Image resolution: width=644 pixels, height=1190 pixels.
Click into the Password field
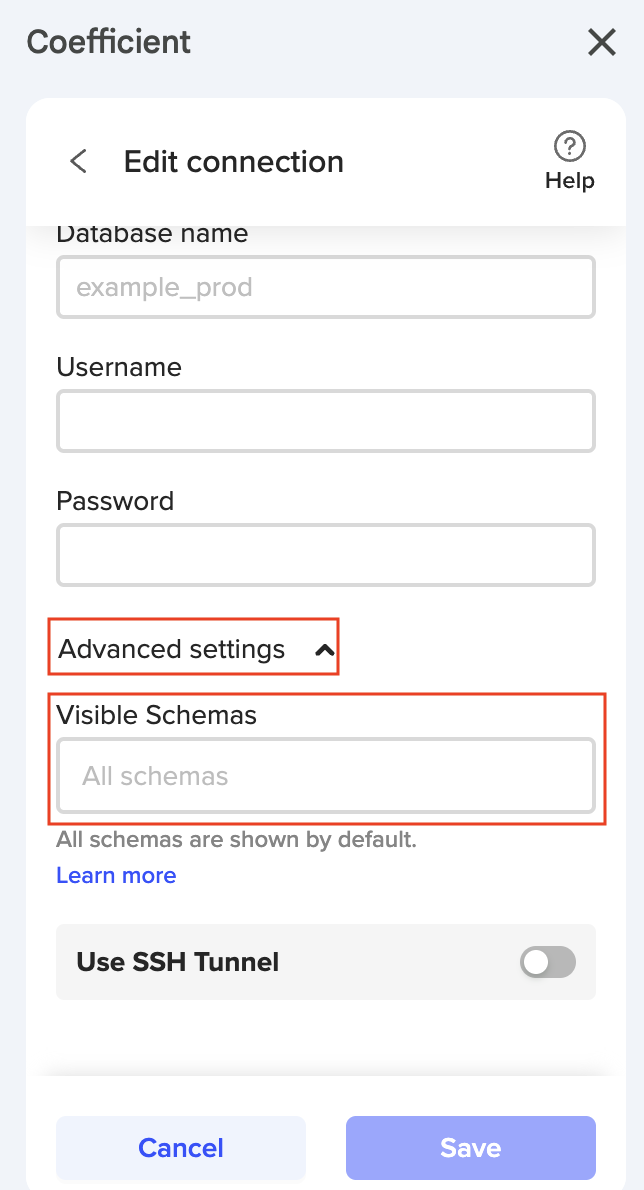click(326, 555)
